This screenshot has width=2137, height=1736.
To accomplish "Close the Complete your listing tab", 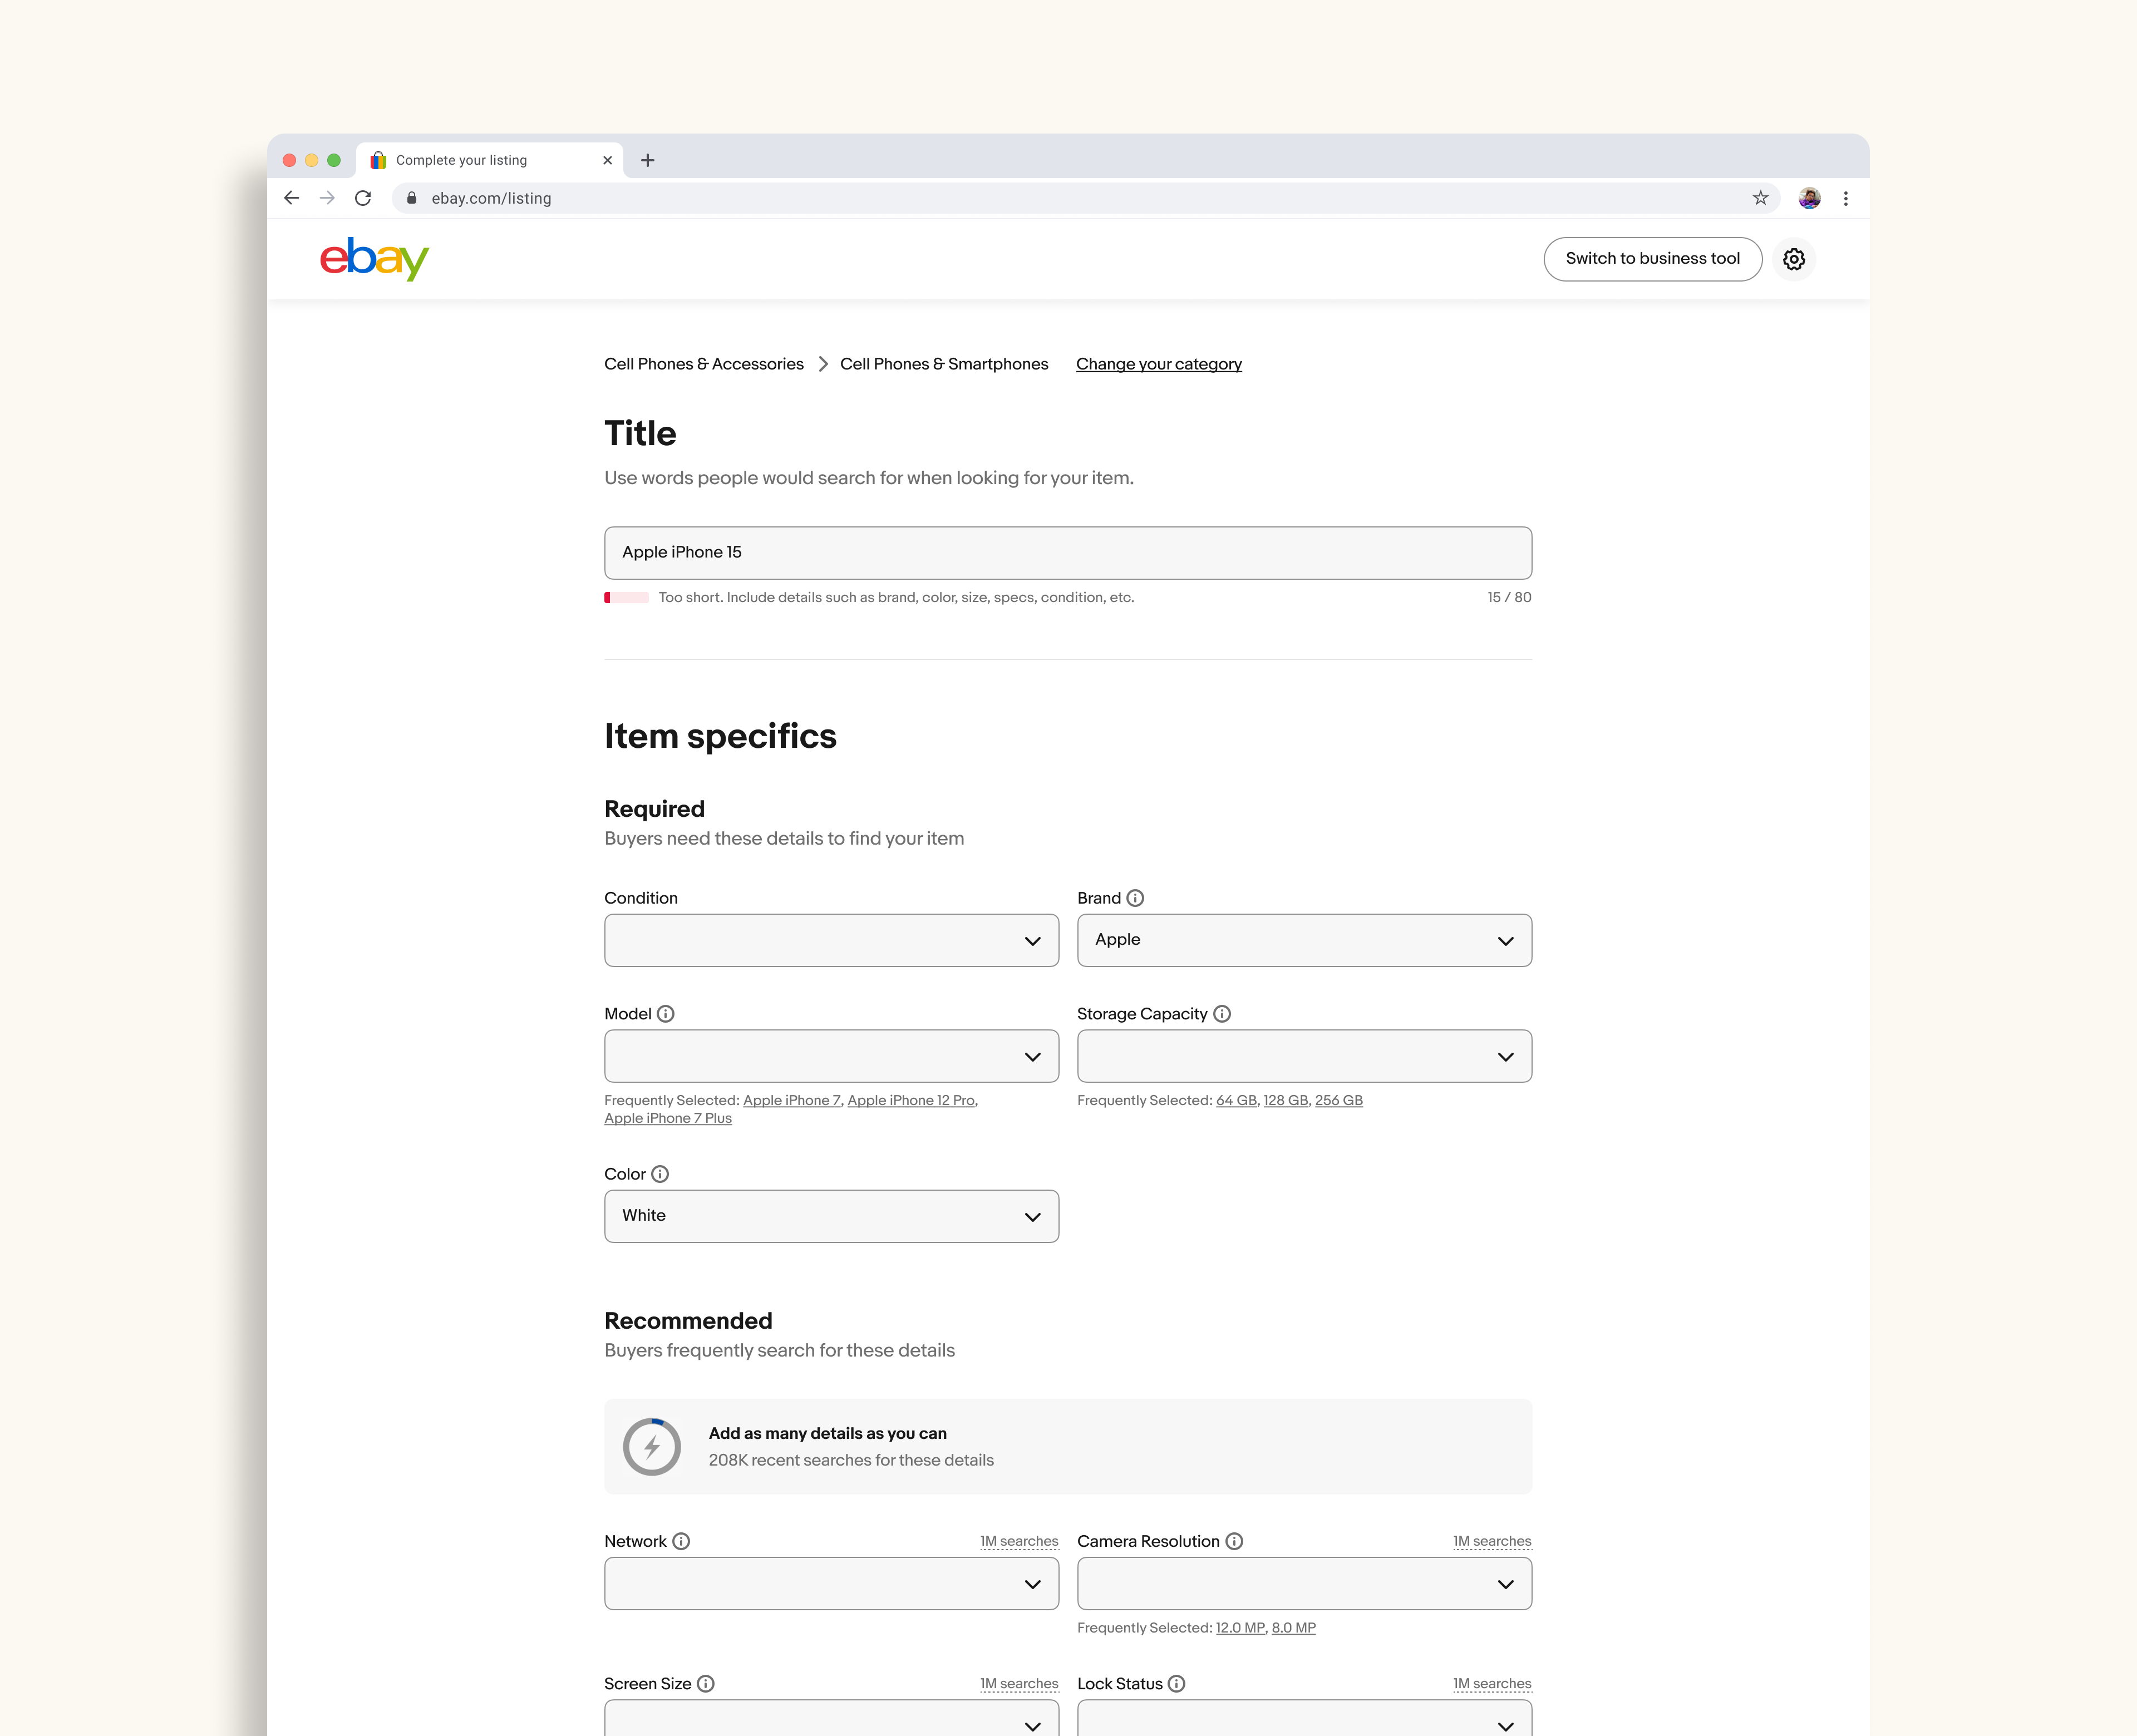I will [x=607, y=160].
